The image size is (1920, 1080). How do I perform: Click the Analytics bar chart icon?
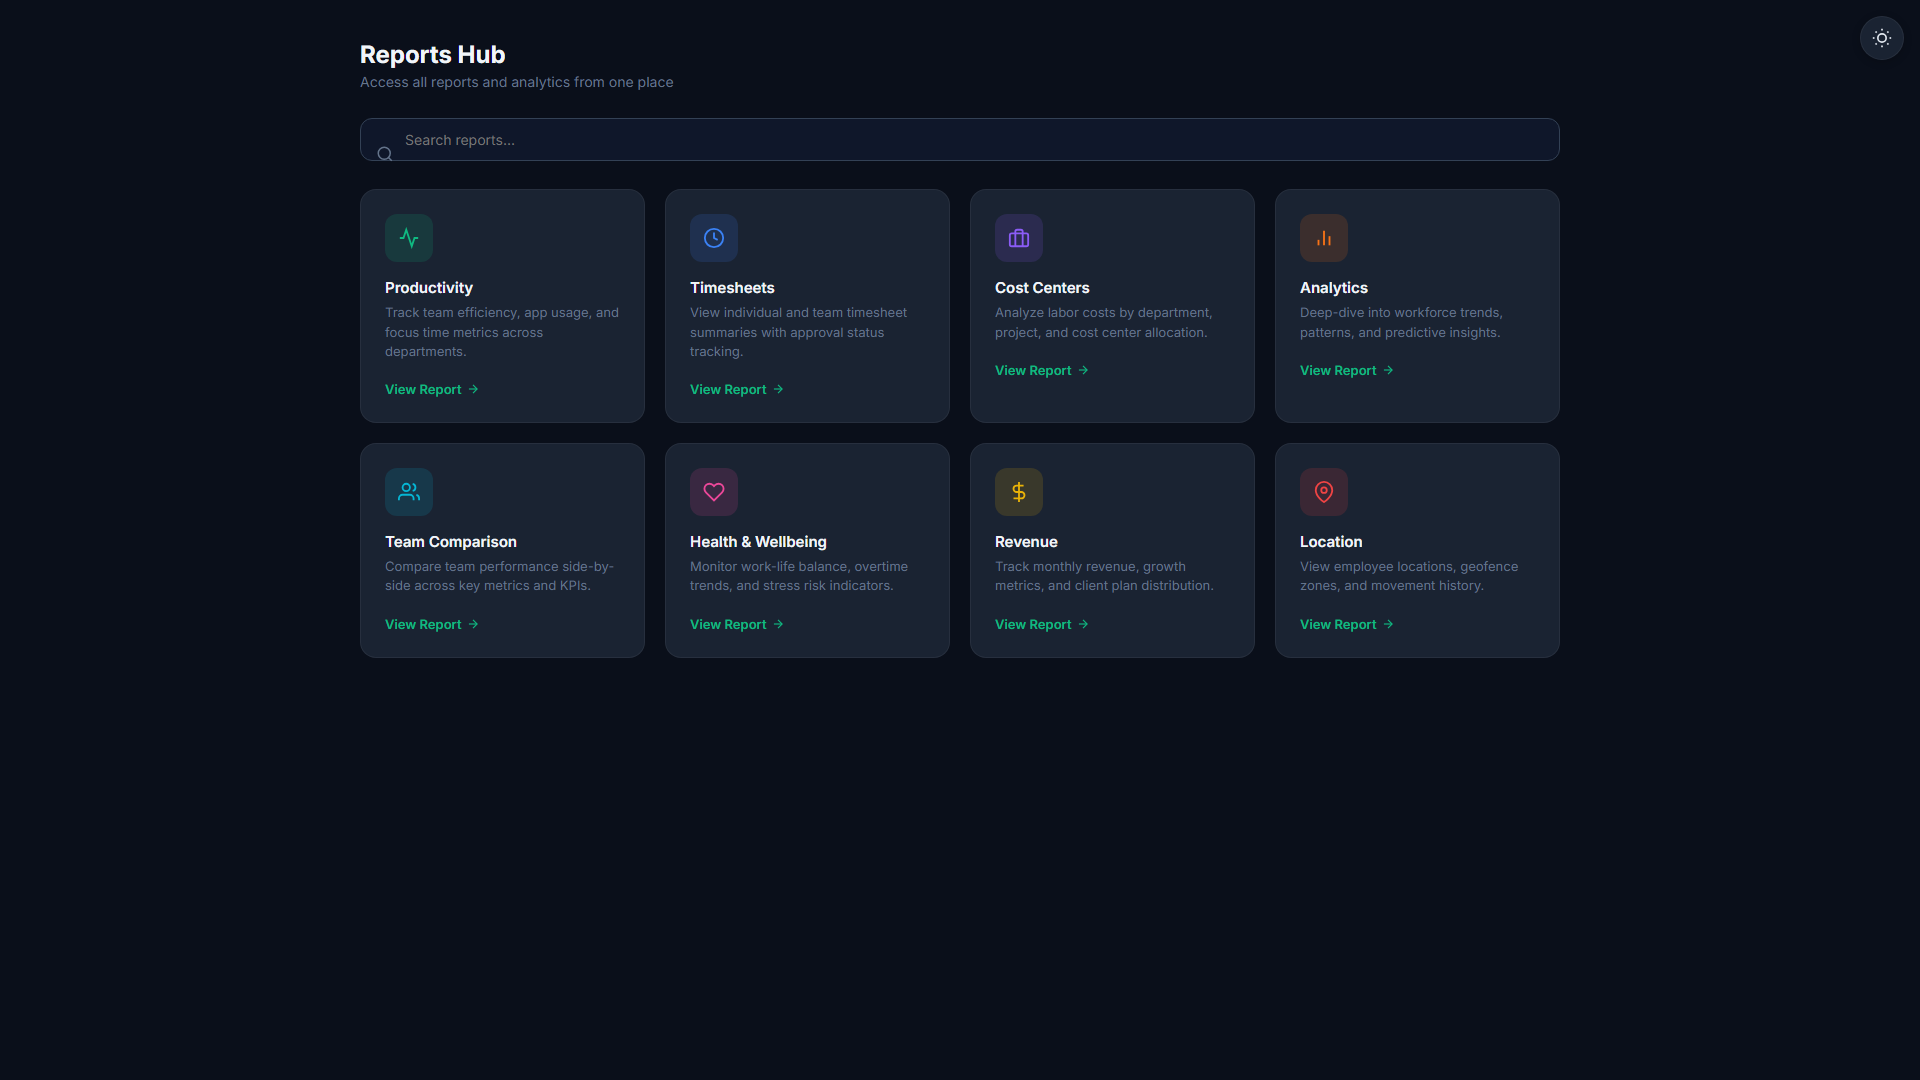(1324, 238)
